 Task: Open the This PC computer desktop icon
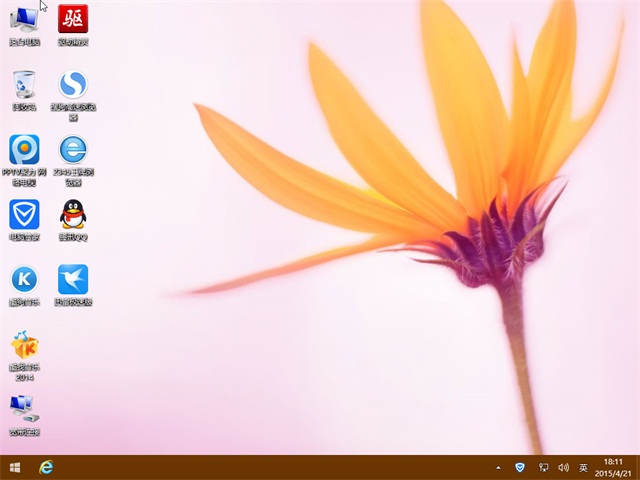pyautogui.click(x=24, y=25)
